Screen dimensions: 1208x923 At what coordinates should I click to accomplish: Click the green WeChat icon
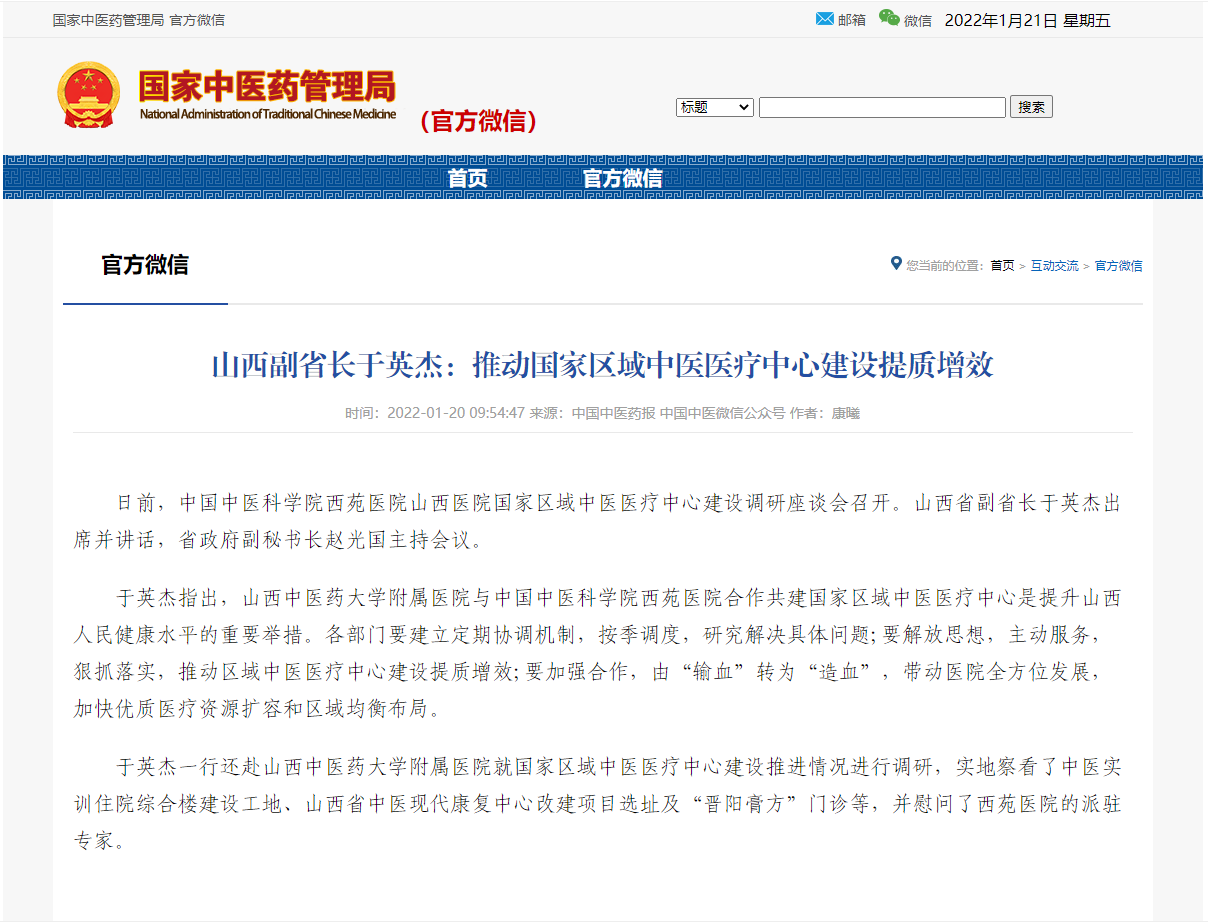point(889,18)
